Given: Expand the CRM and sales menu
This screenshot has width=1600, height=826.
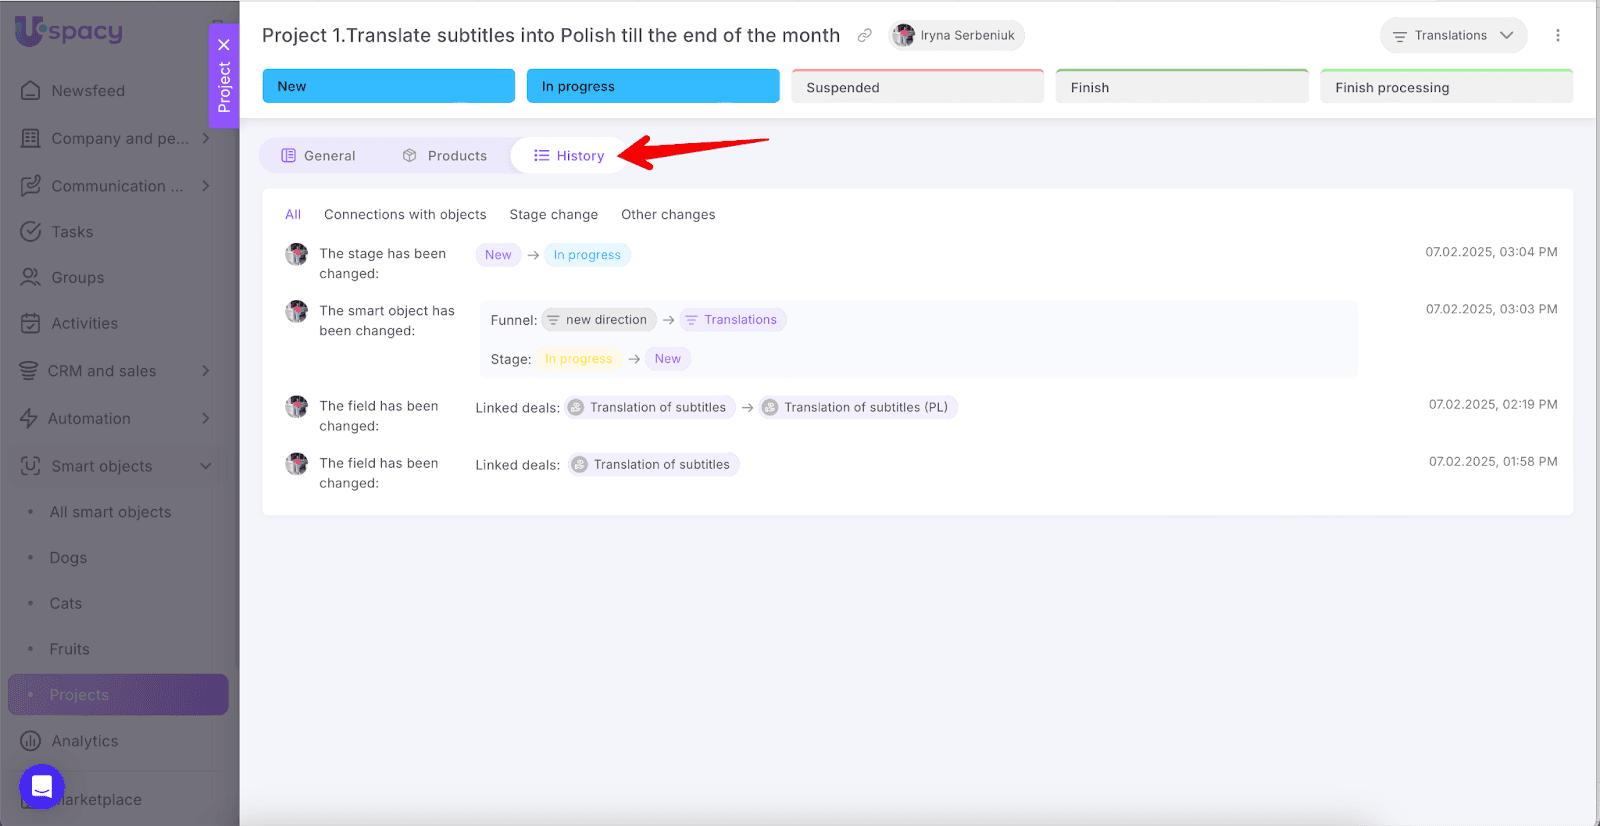Looking at the screenshot, I should (x=206, y=371).
